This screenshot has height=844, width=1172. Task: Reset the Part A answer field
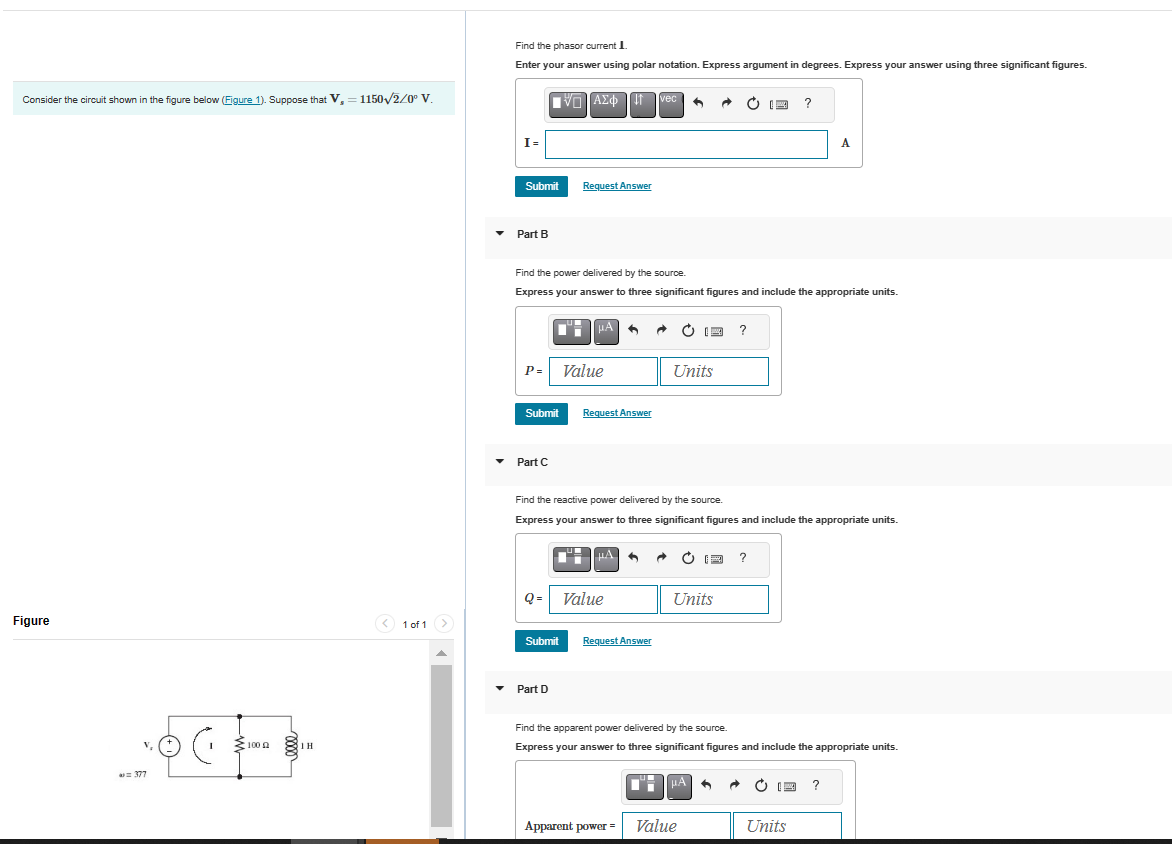pyautogui.click(x=752, y=104)
